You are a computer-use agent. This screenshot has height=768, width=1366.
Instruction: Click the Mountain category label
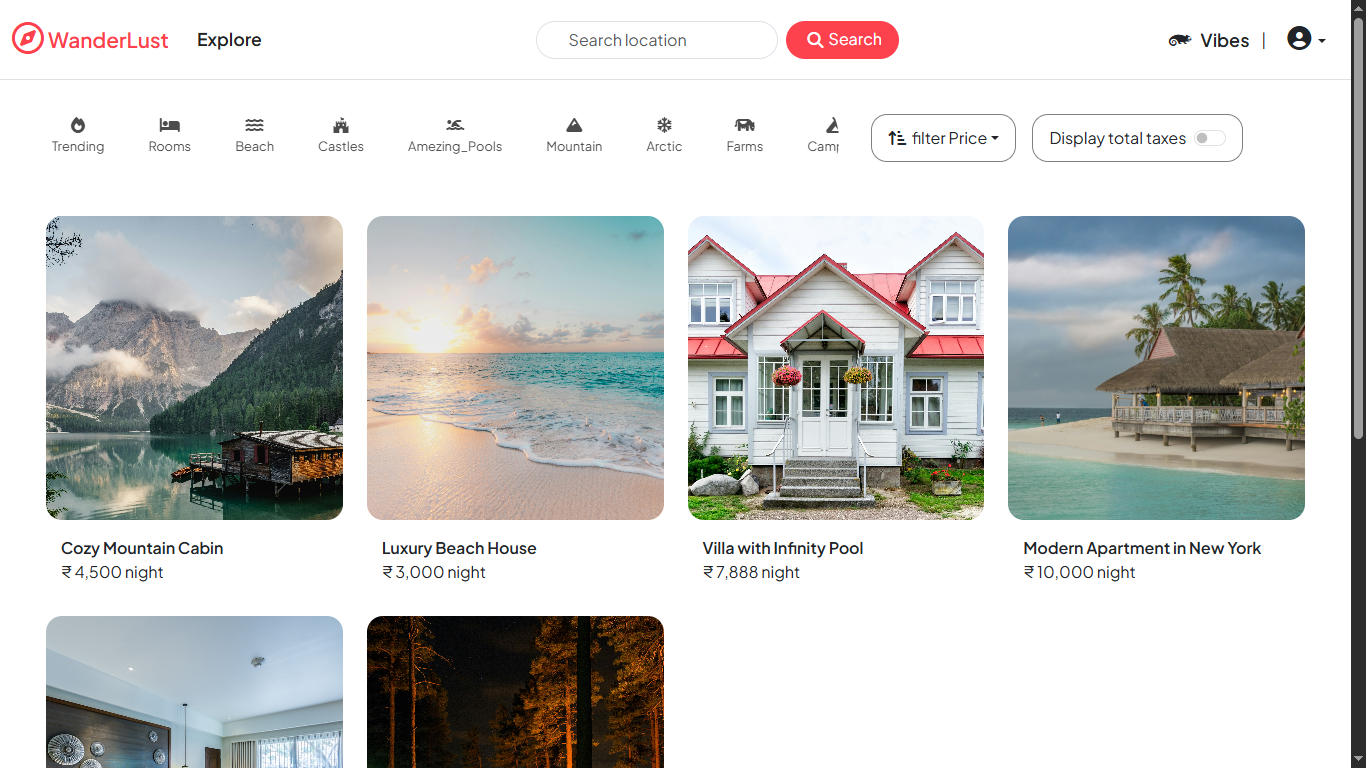pos(574,147)
